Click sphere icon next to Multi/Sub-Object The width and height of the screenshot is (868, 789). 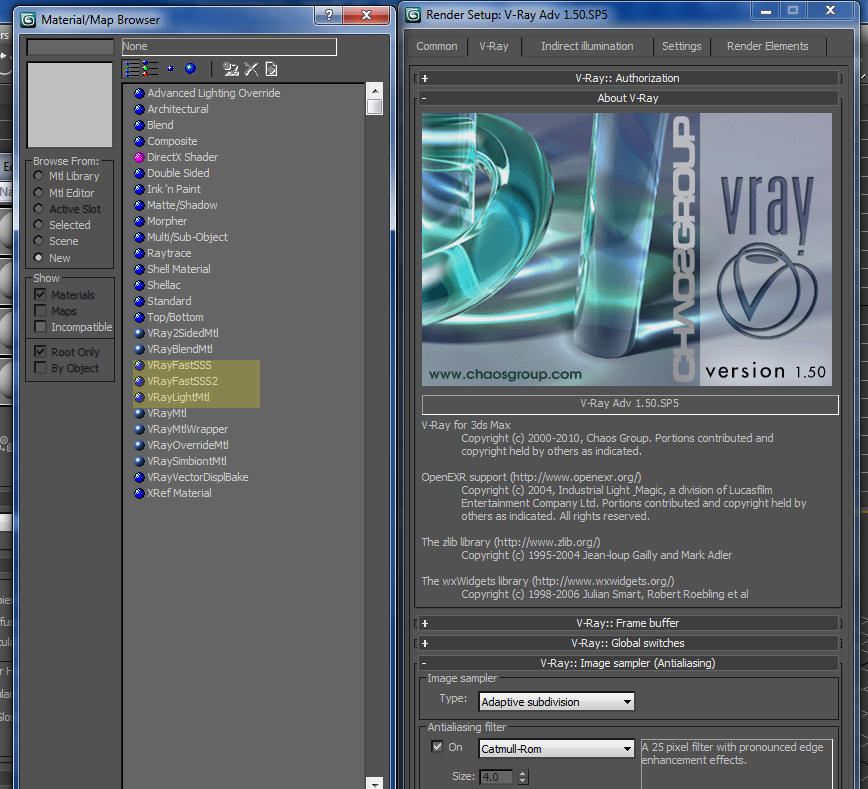pyautogui.click(x=139, y=238)
